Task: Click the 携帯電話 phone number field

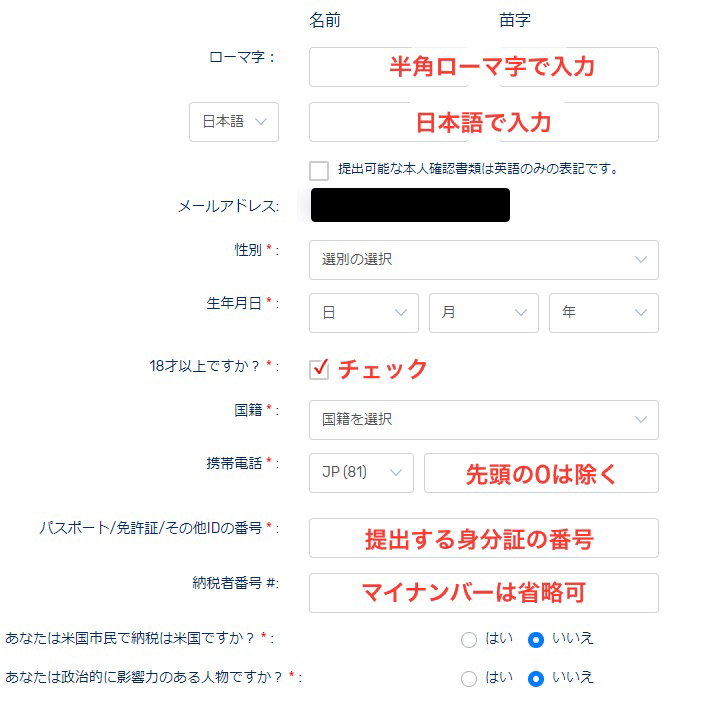Action: pyautogui.click(x=541, y=473)
